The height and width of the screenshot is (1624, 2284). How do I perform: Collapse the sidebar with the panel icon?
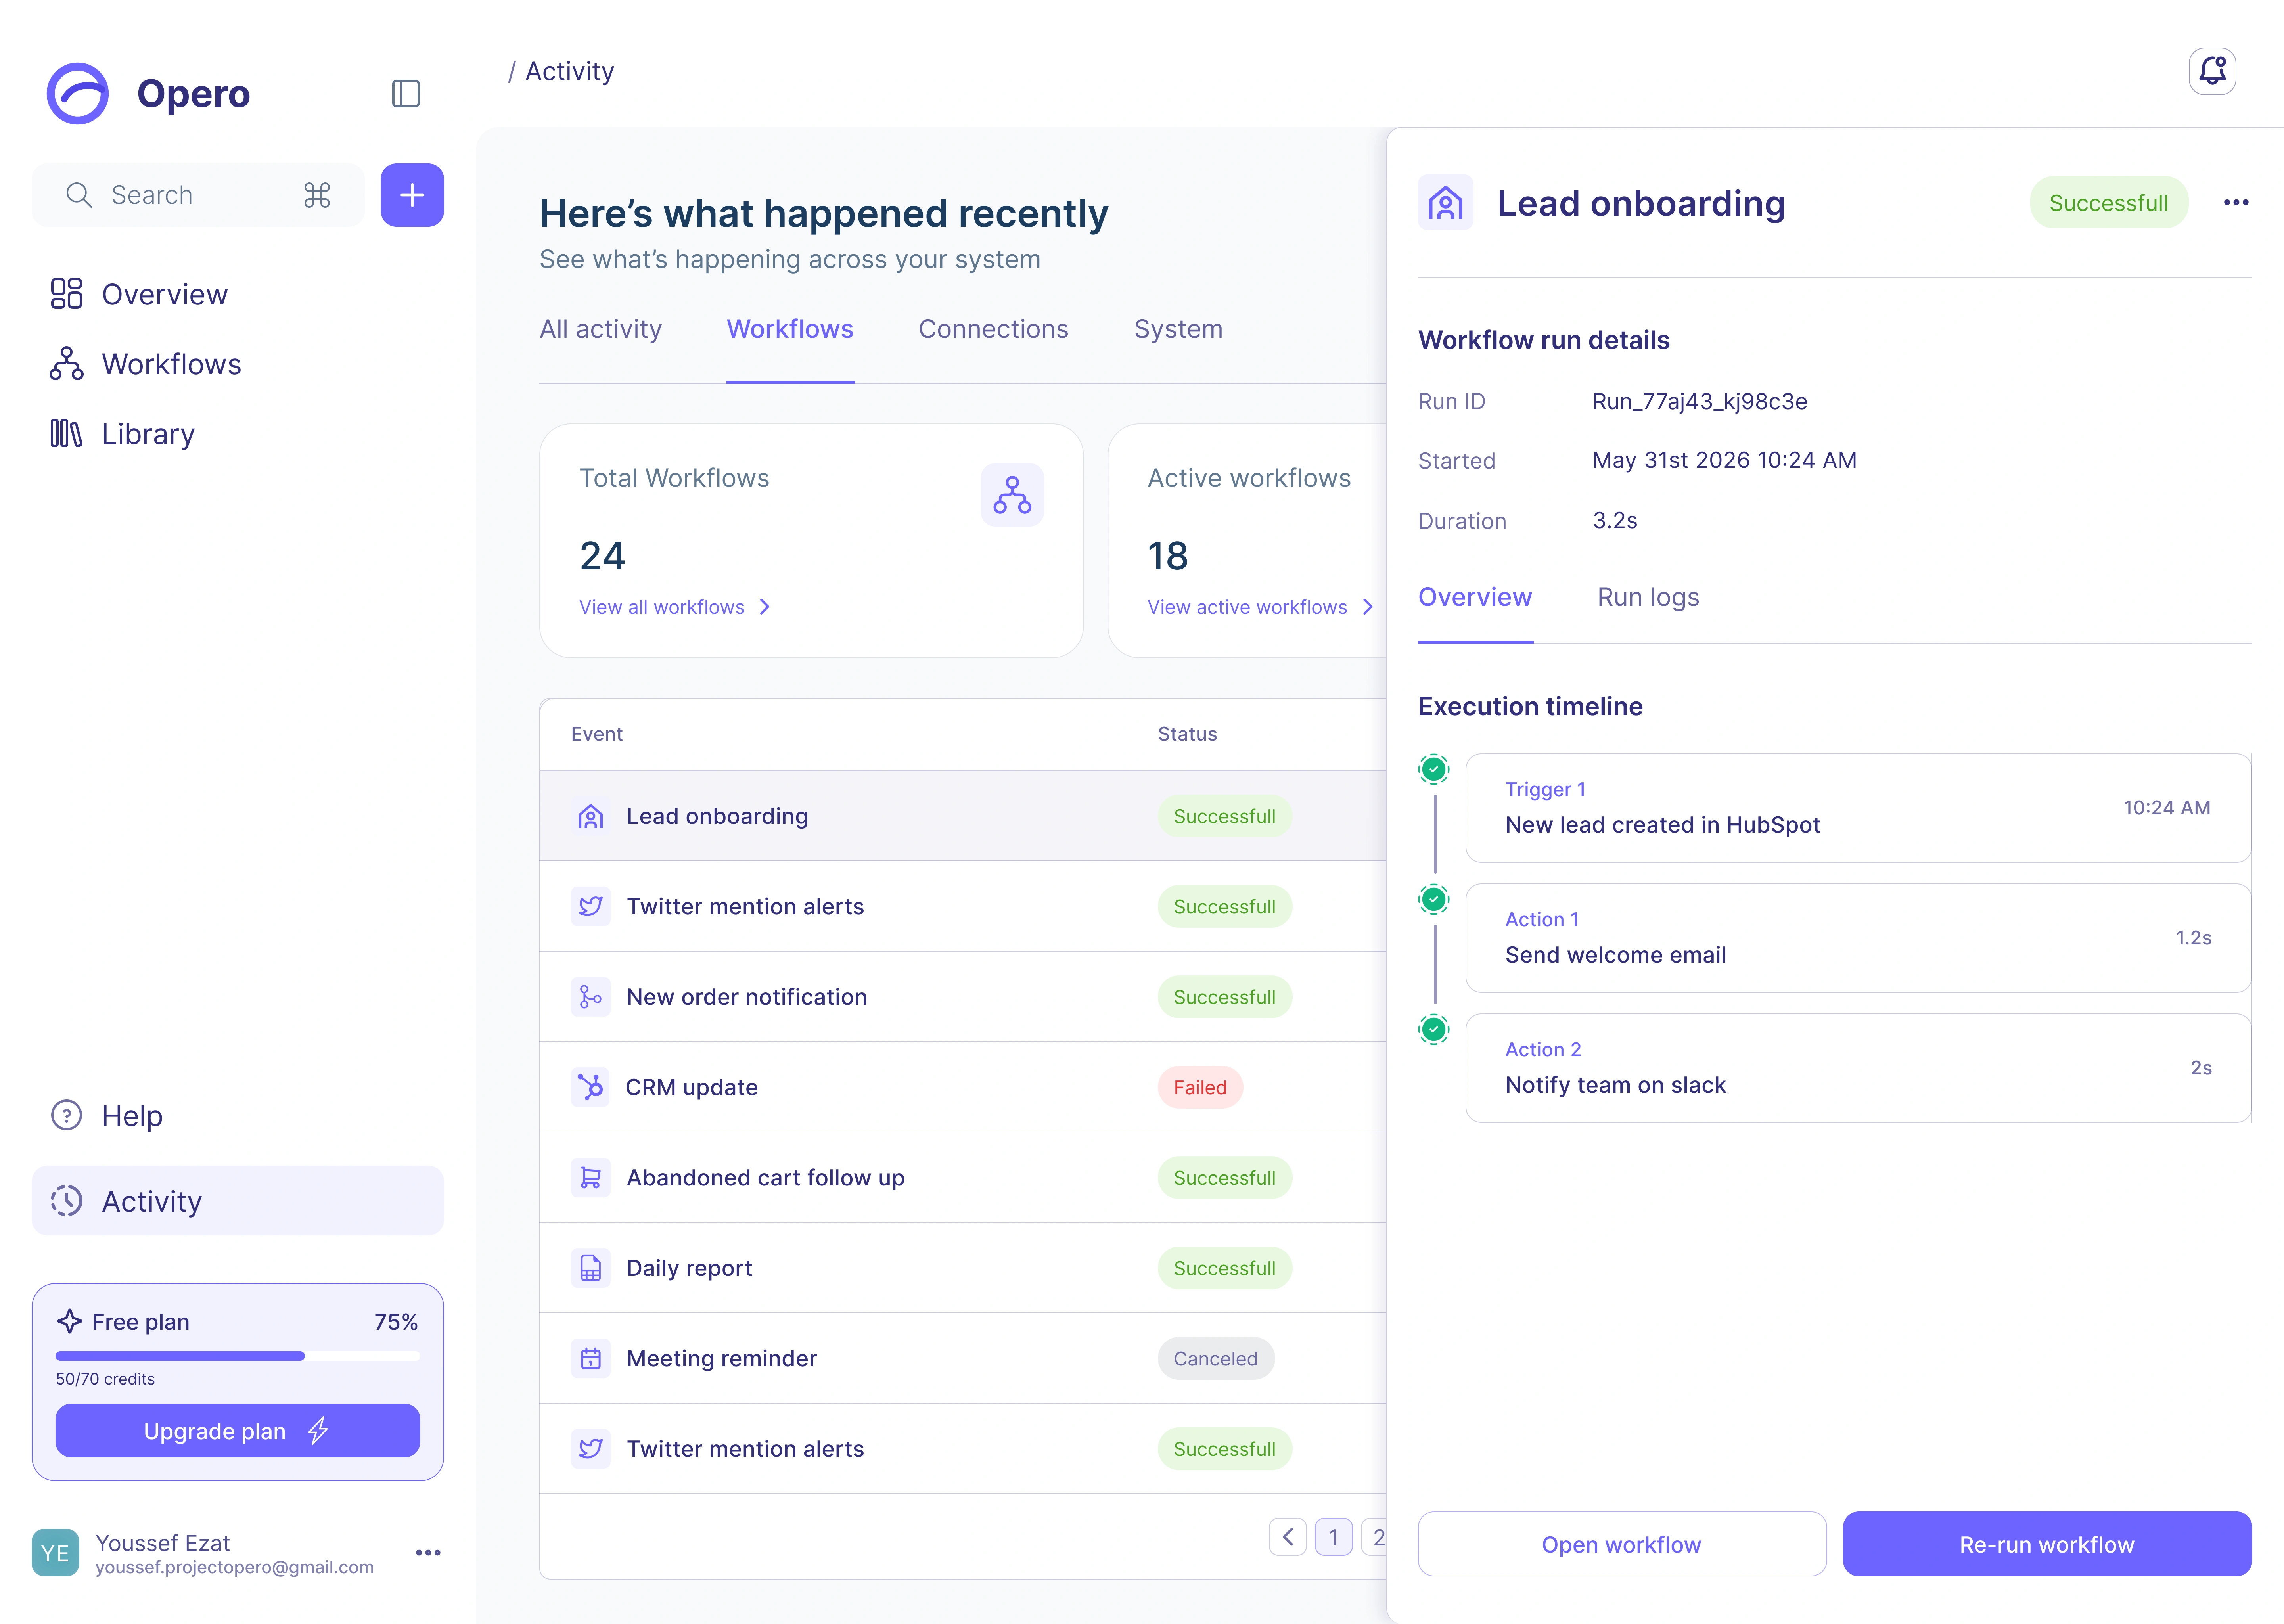click(x=405, y=94)
